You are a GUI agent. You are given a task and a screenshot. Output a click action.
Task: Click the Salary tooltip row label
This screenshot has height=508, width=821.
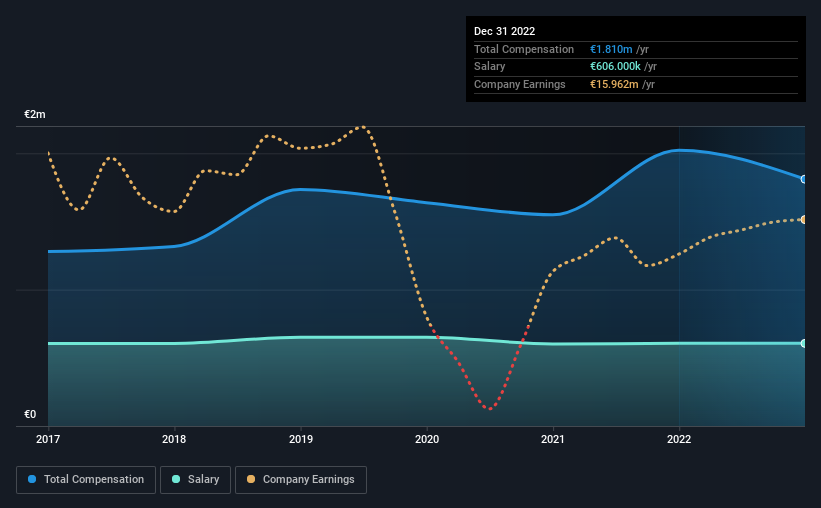click(x=490, y=67)
